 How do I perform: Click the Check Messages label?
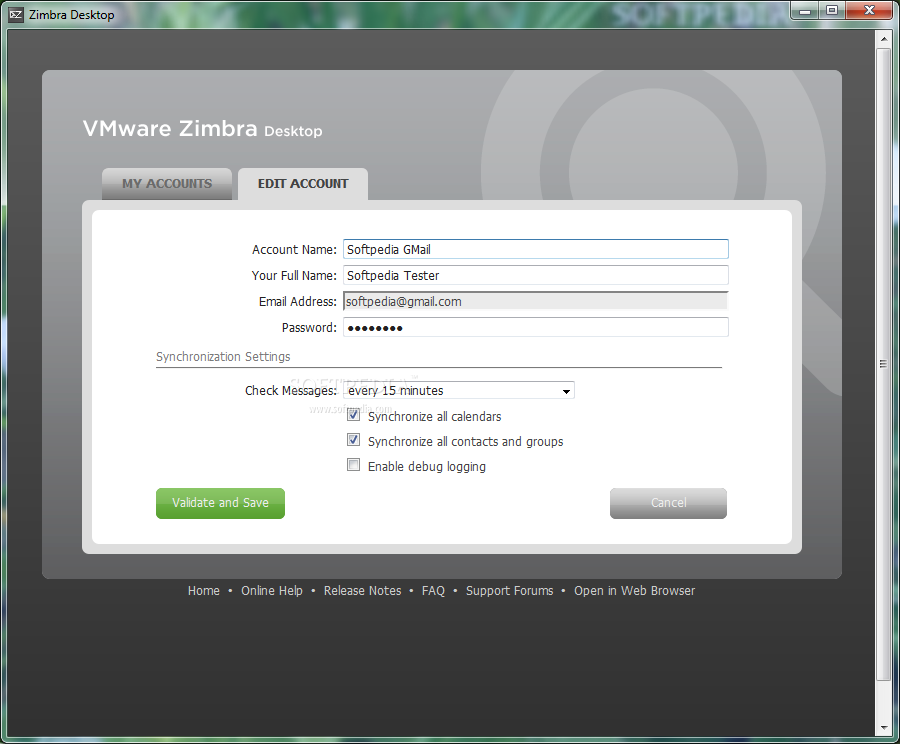coord(290,390)
